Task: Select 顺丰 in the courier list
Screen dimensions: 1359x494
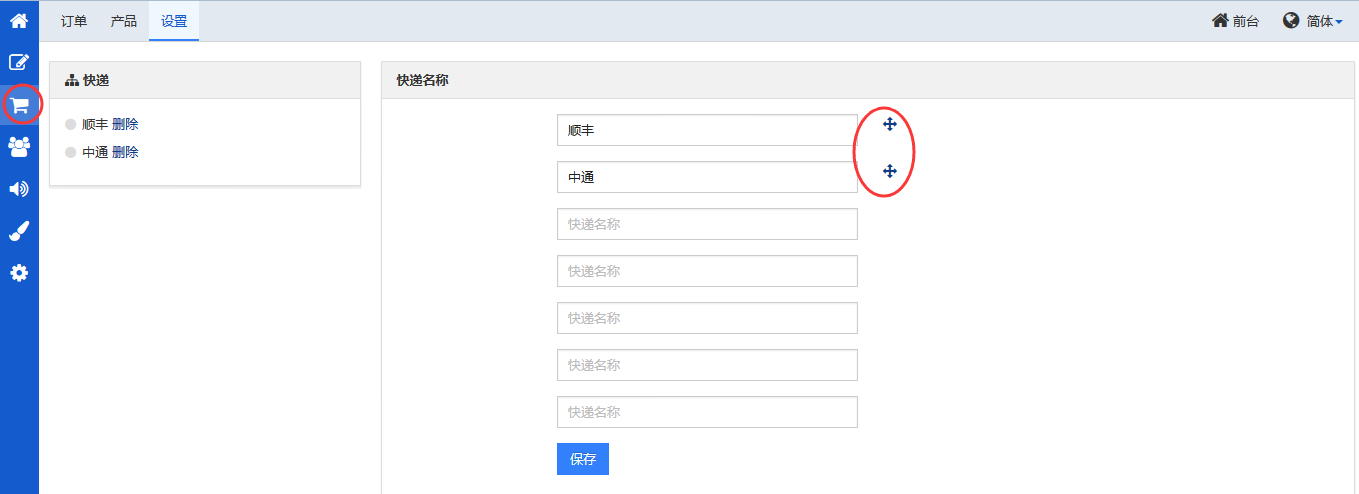Action: point(95,124)
